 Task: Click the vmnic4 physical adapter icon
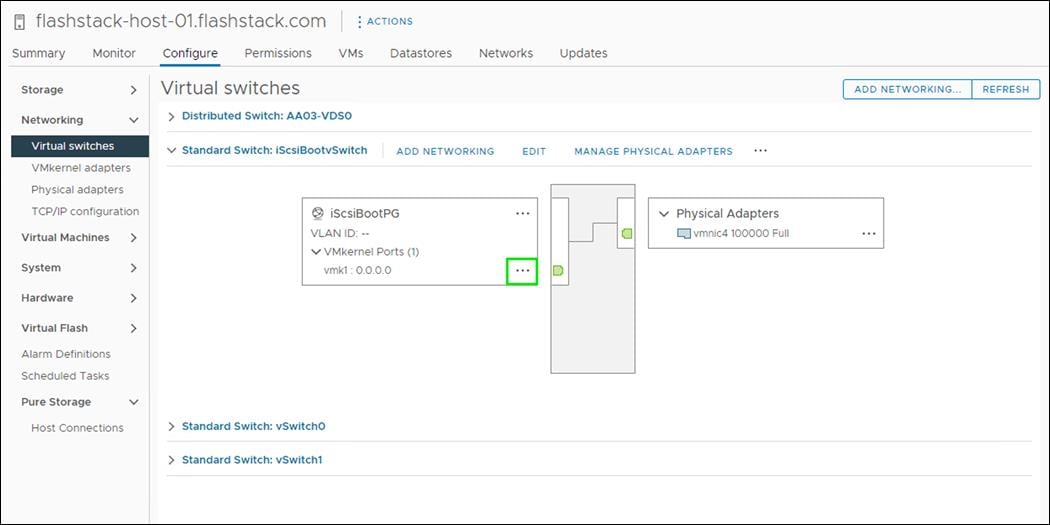click(x=684, y=234)
